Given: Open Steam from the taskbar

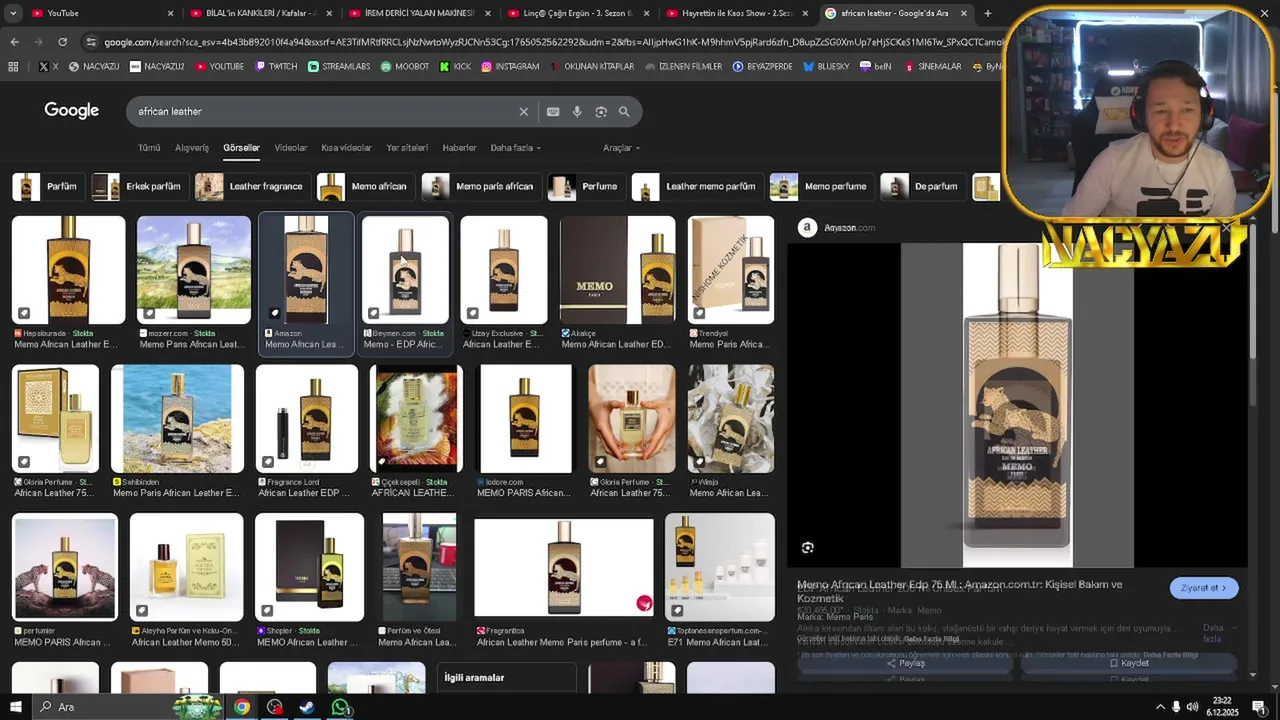Looking at the screenshot, I should 307,707.
